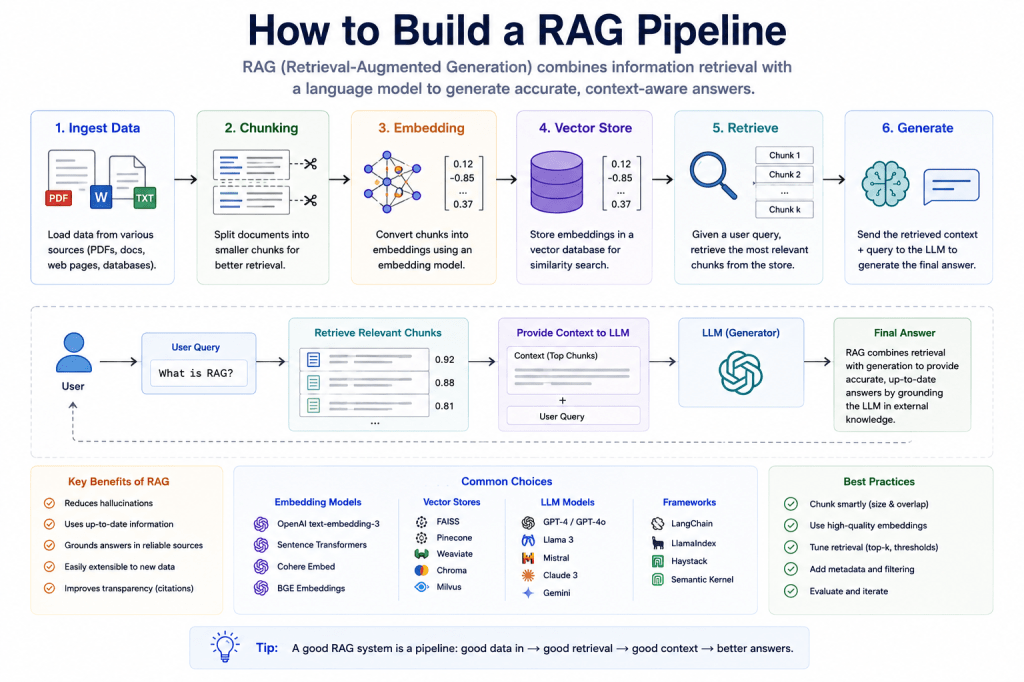
Task: Click the Mistral logo icon
Action: pyautogui.click(x=528, y=558)
